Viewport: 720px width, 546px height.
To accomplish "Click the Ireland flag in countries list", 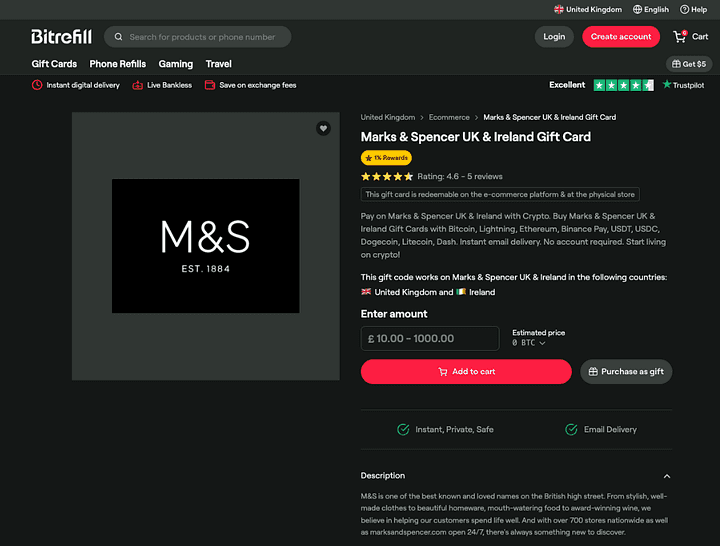I will 461,292.
